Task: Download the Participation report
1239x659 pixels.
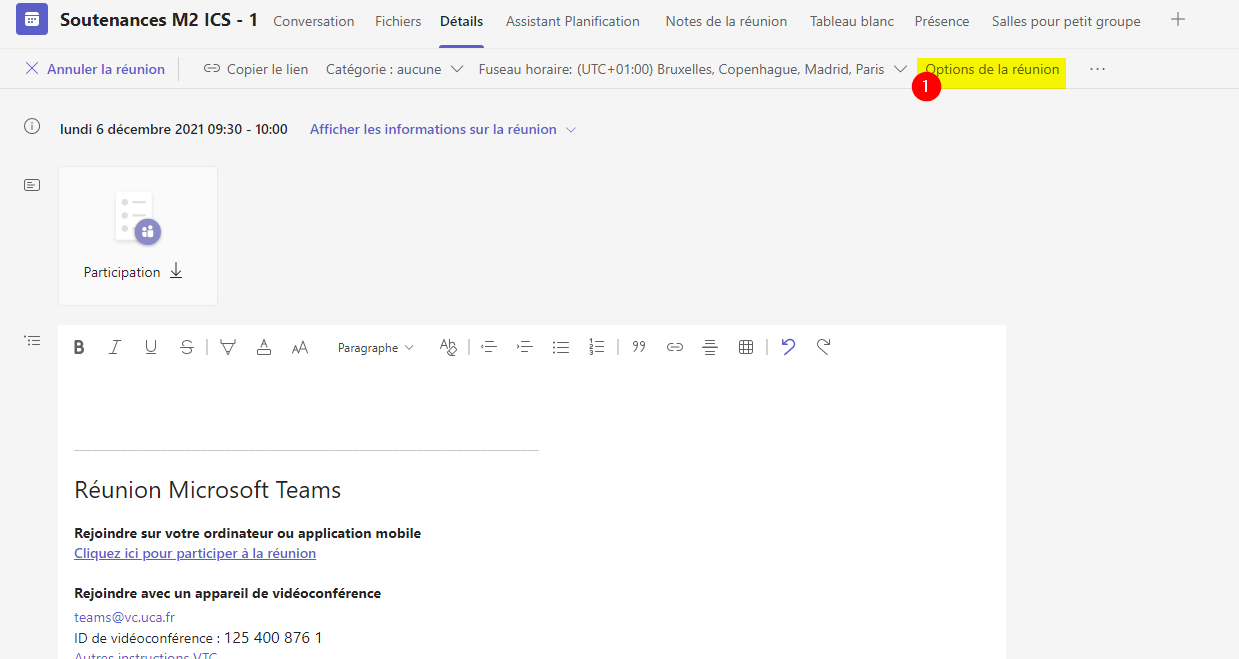Action: [x=176, y=270]
